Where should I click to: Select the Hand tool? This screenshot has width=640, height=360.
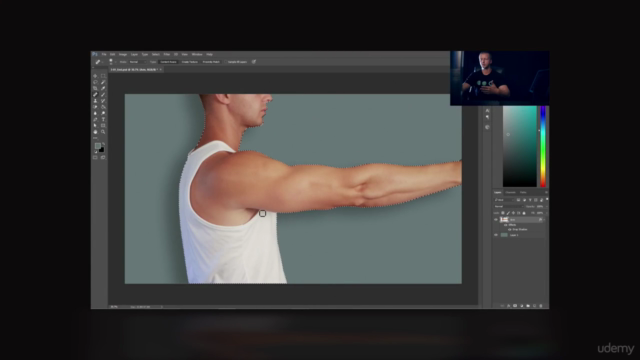[x=95, y=132]
